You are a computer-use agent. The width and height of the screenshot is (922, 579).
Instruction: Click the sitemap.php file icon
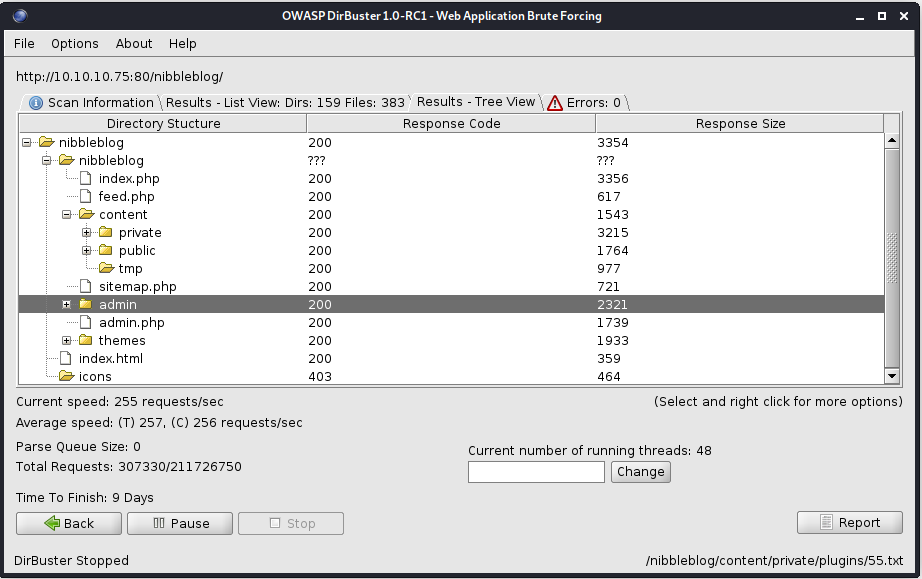[86, 287]
